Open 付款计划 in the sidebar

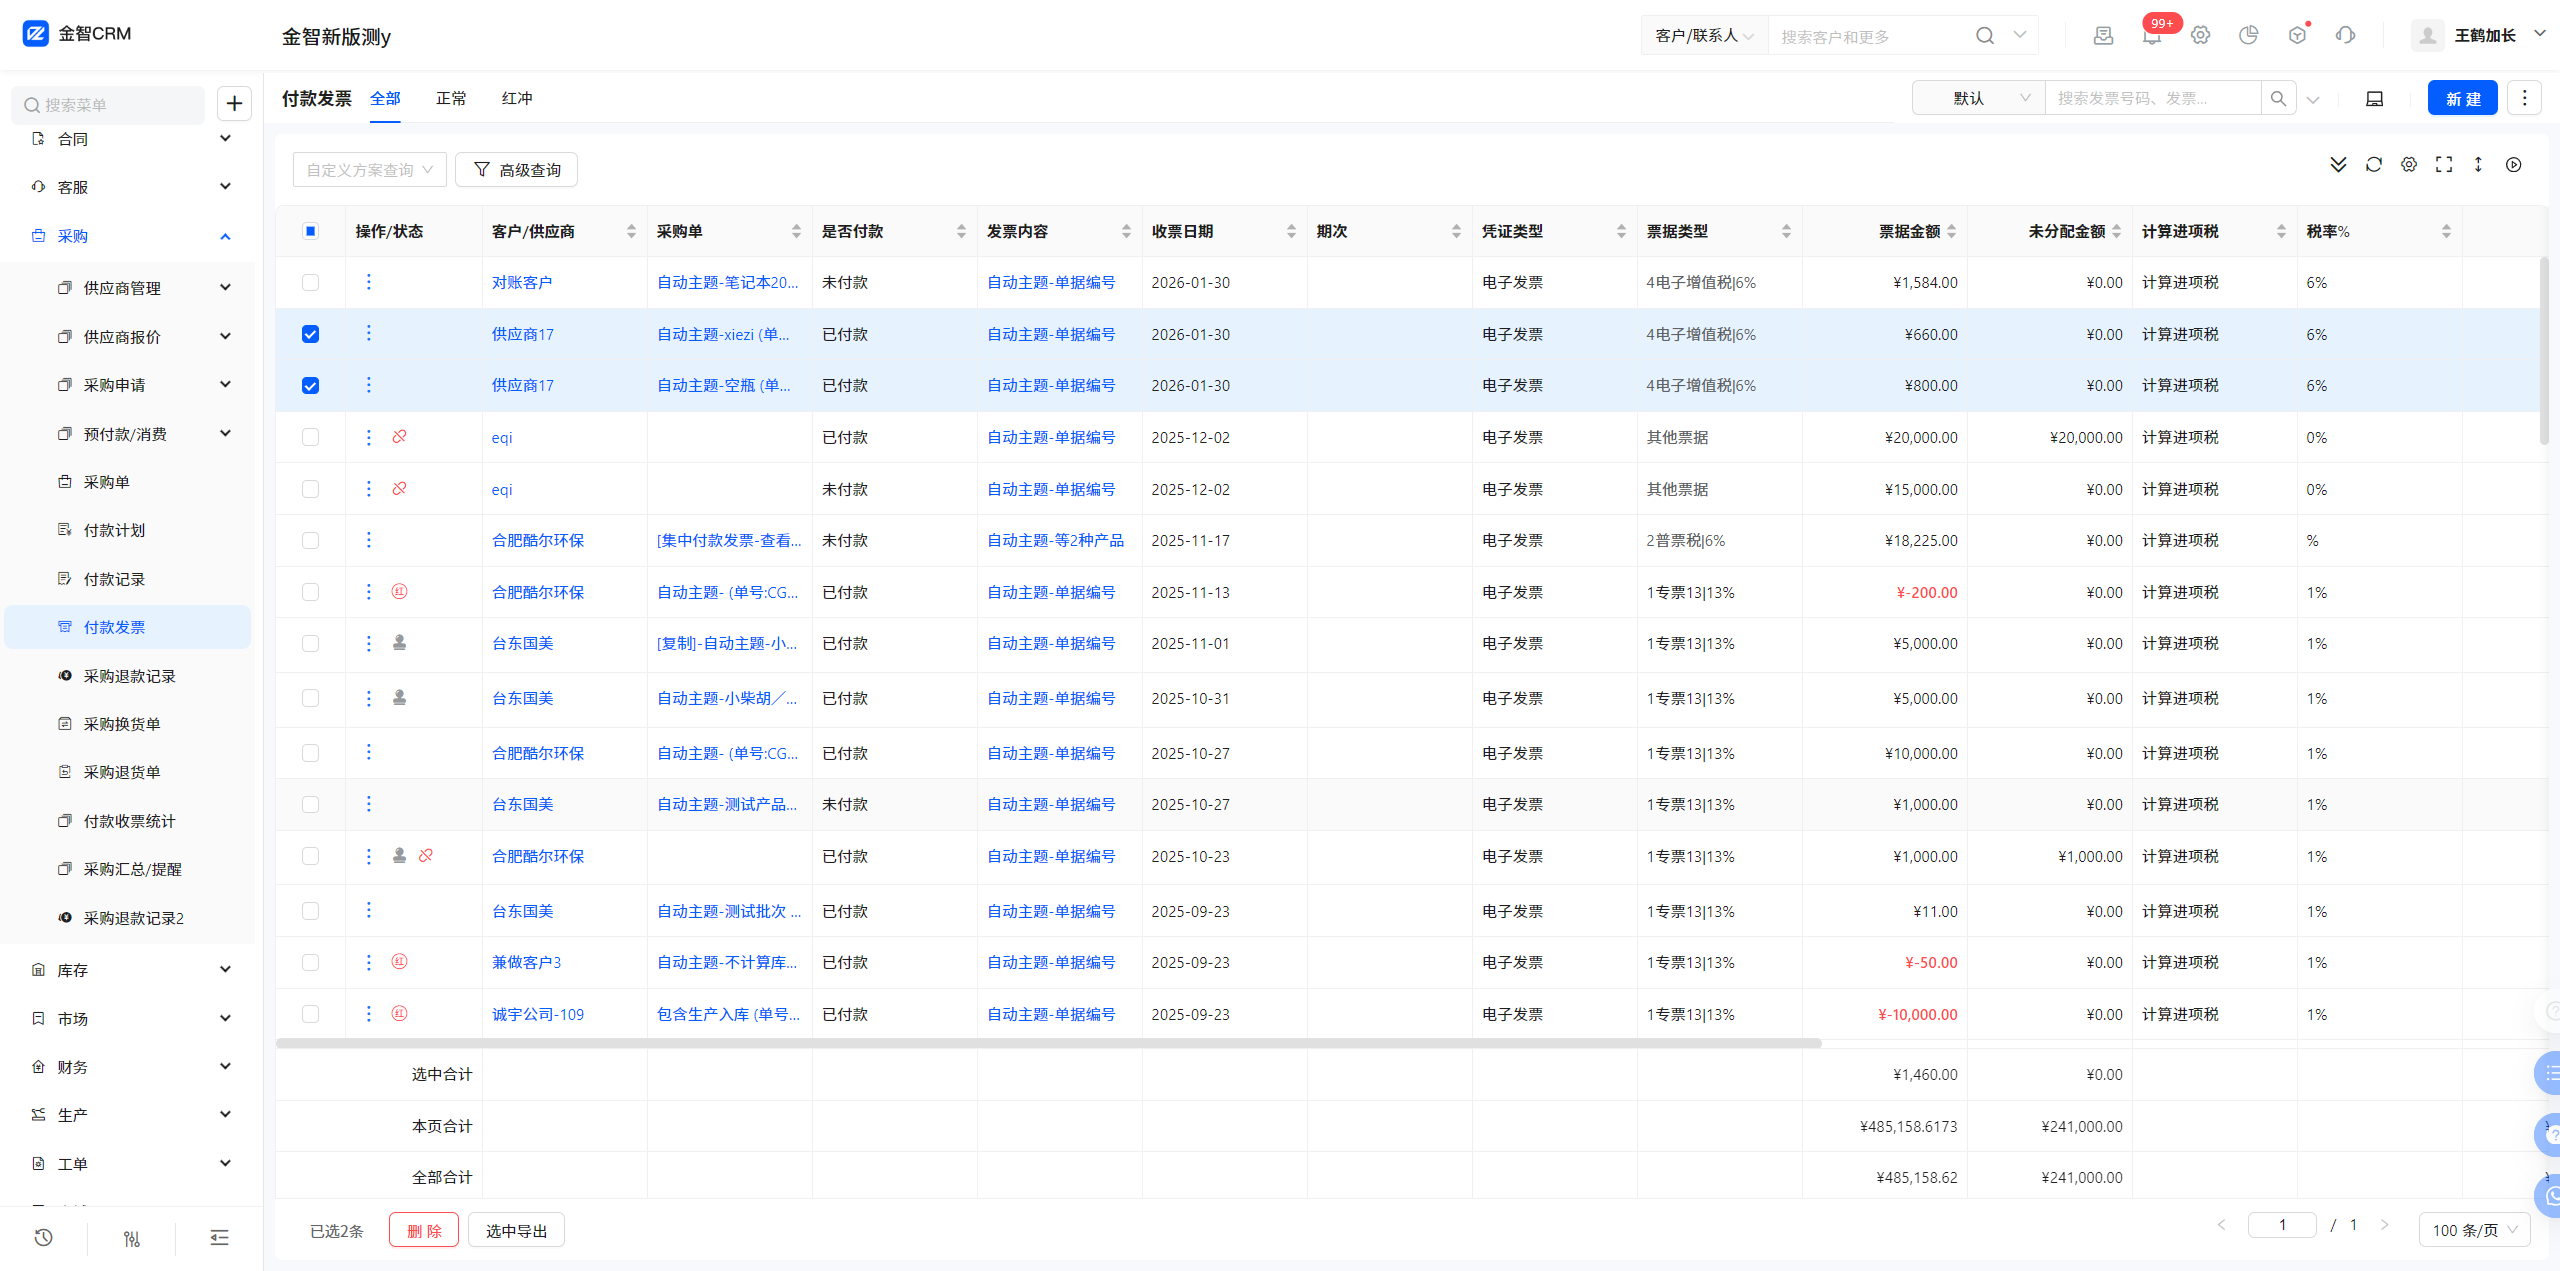(114, 530)
